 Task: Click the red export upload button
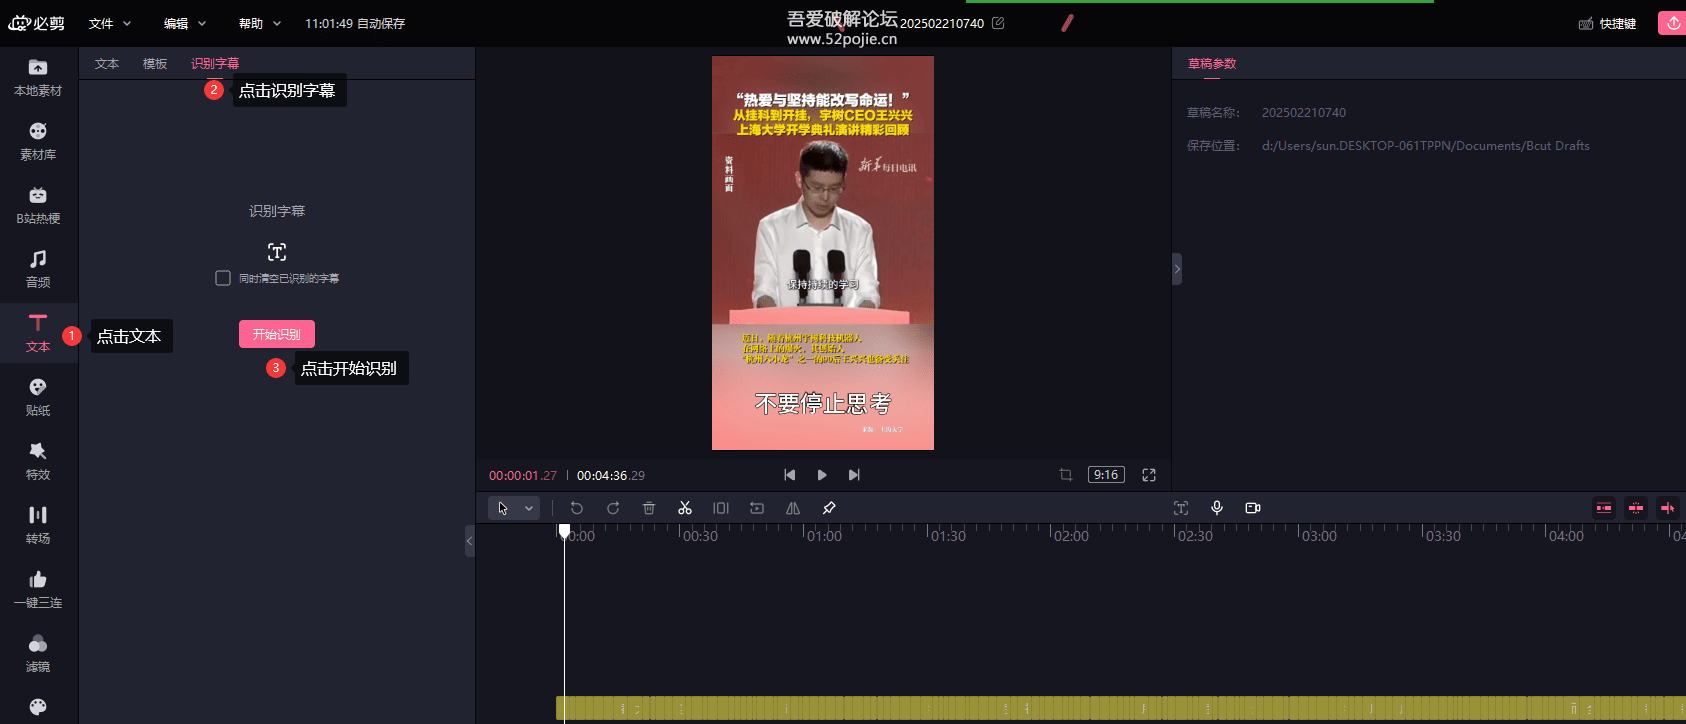tap(1672, 23)
